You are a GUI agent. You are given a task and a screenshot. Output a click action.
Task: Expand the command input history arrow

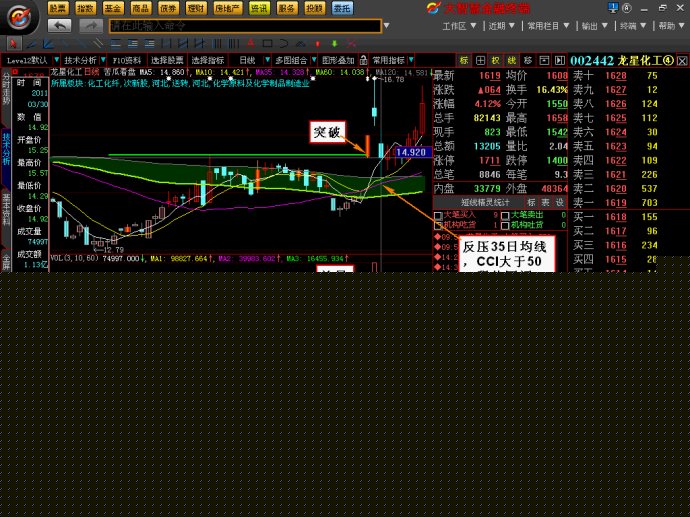coord(386,26)
